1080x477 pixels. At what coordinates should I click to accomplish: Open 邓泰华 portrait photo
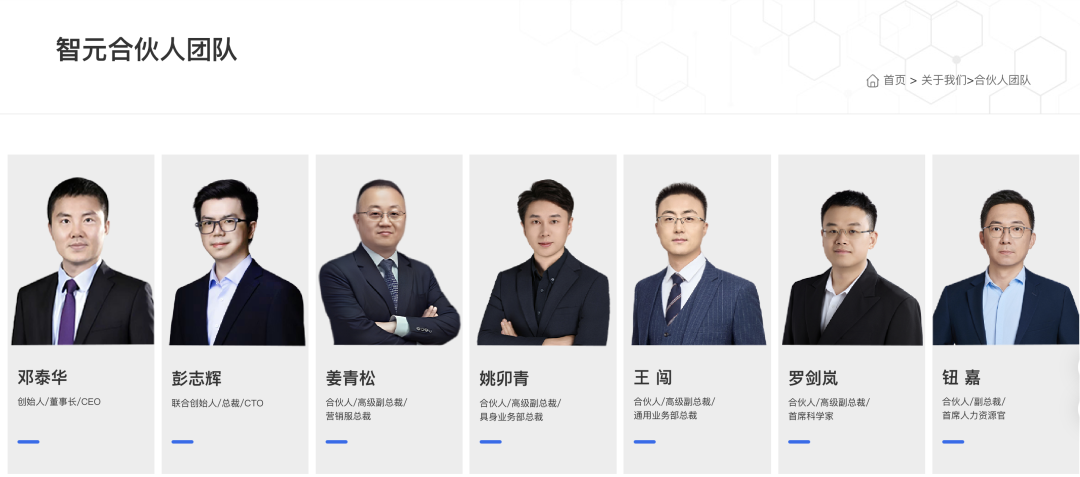(82, 260)
